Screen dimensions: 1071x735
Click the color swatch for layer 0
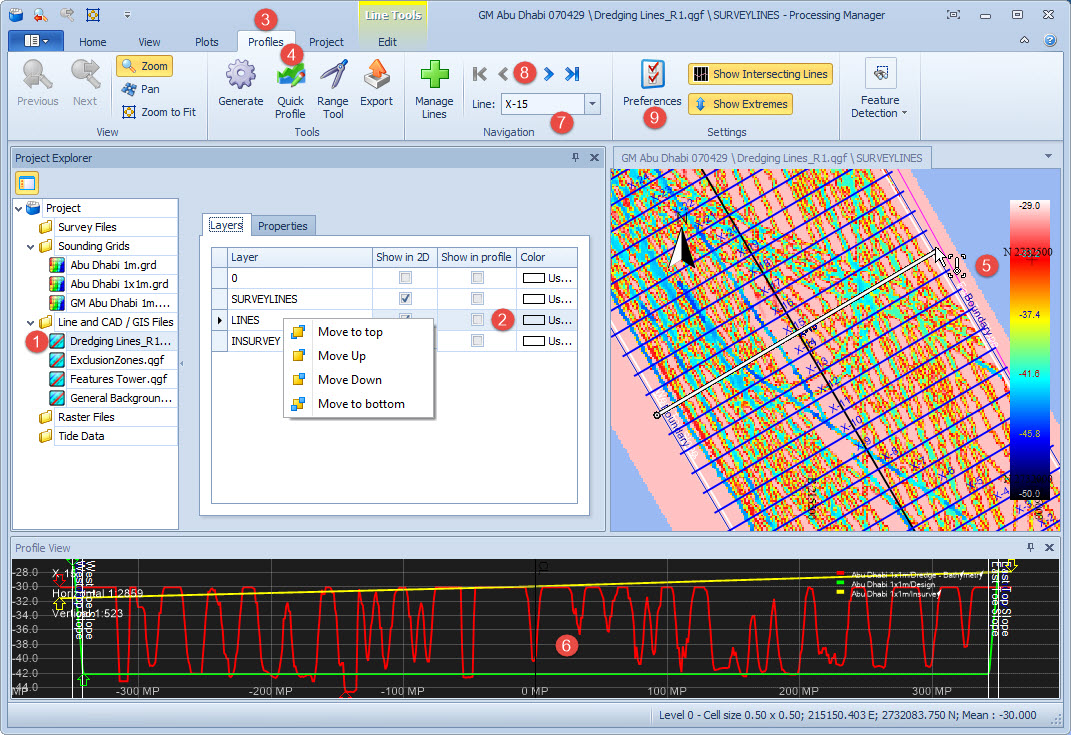[534, 277]
